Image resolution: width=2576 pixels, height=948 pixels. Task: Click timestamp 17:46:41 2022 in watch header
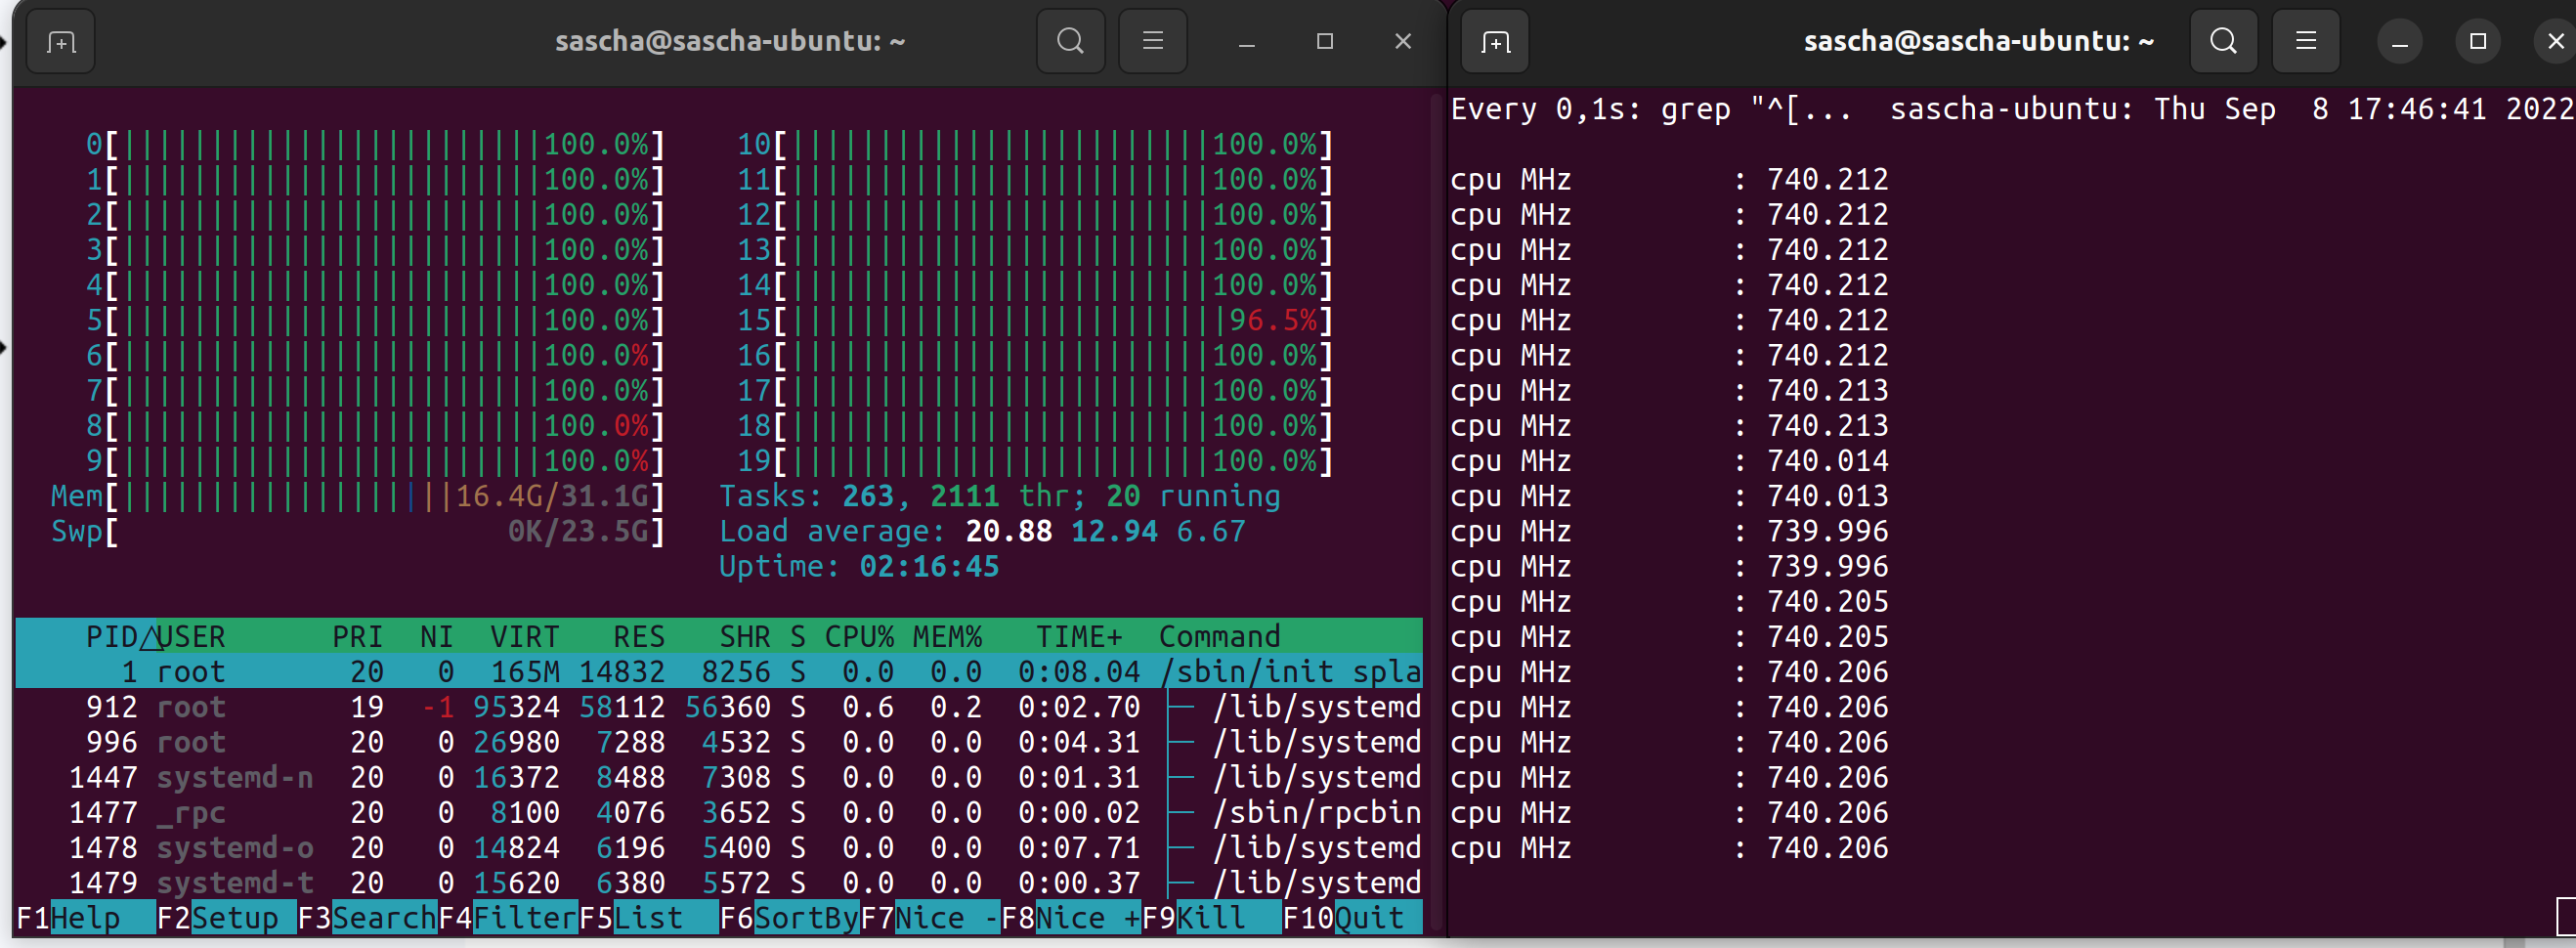coord(2460,108)
